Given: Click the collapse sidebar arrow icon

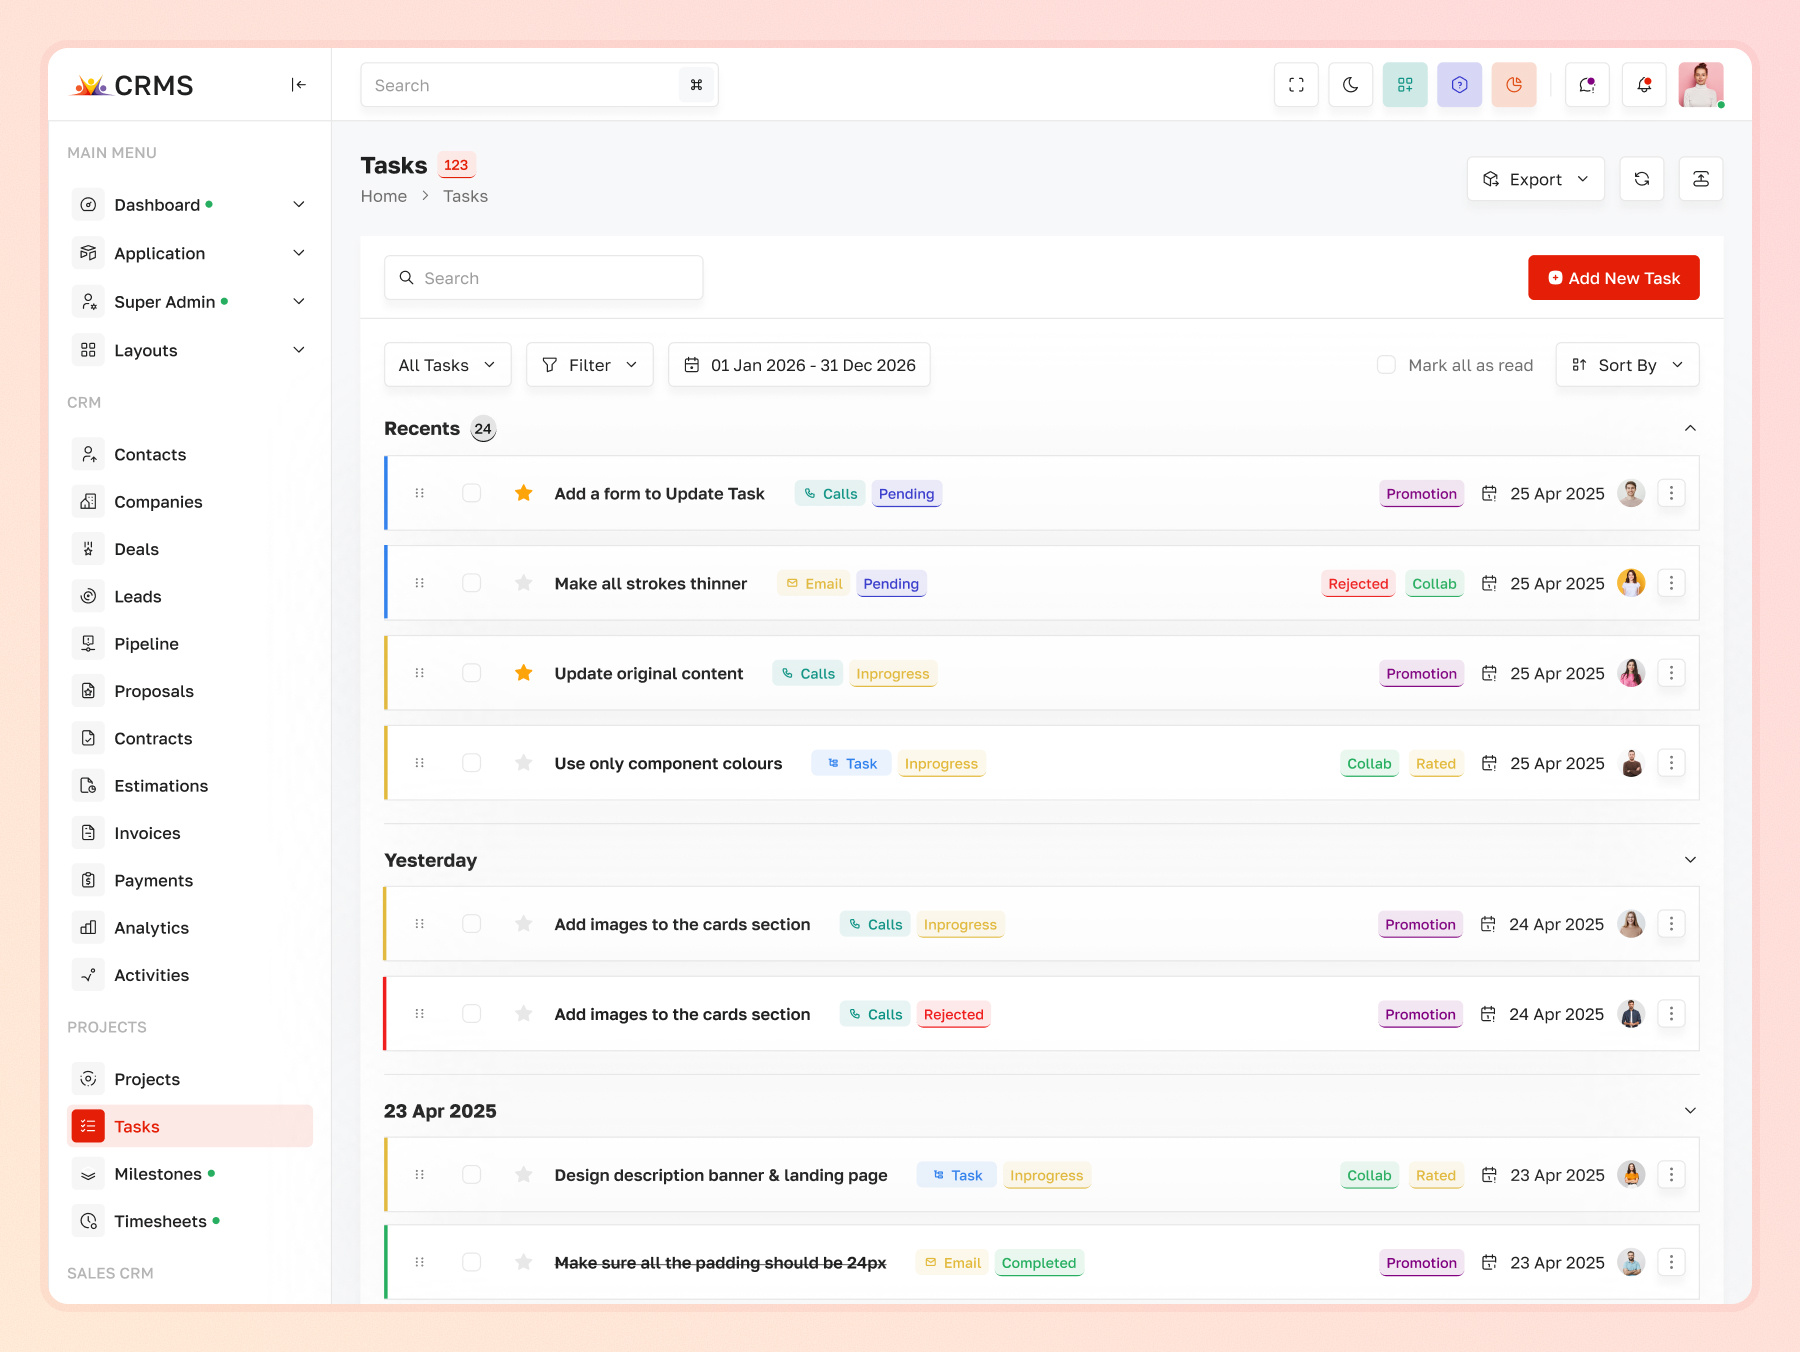Looking at the screenshot, I should [298, 85].
